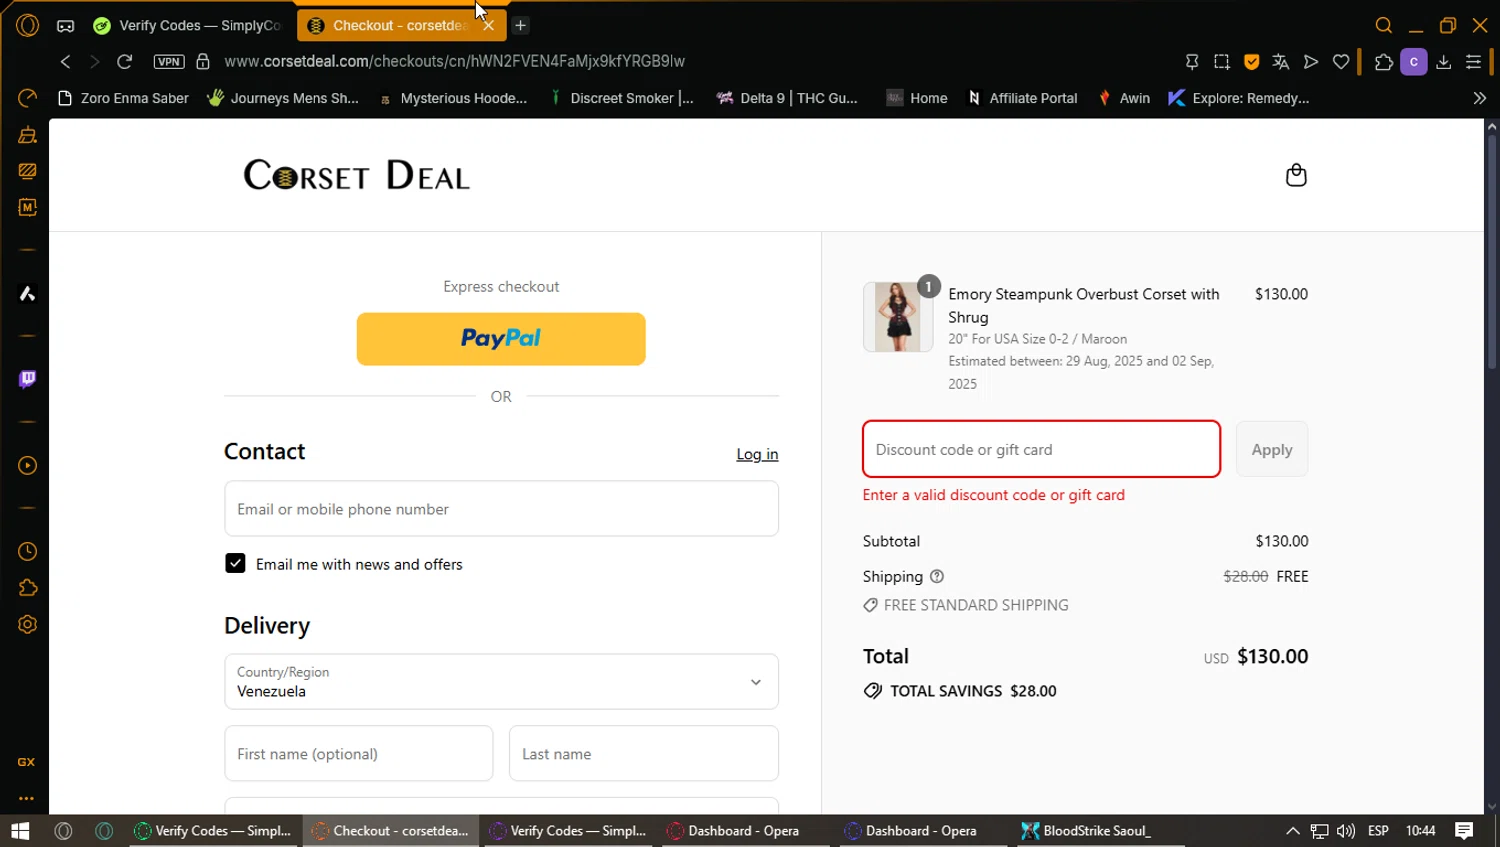Open the taskbar notification center icon

tap(1464, 831)
